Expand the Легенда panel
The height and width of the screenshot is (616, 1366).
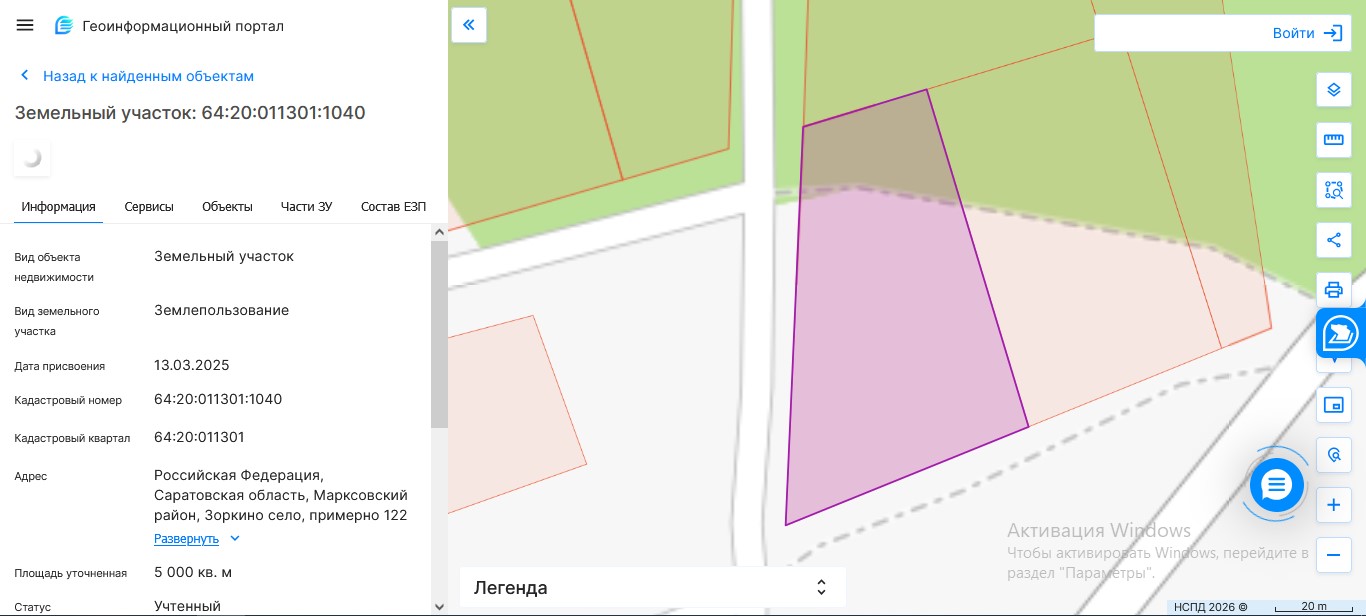tap(652, 587)
